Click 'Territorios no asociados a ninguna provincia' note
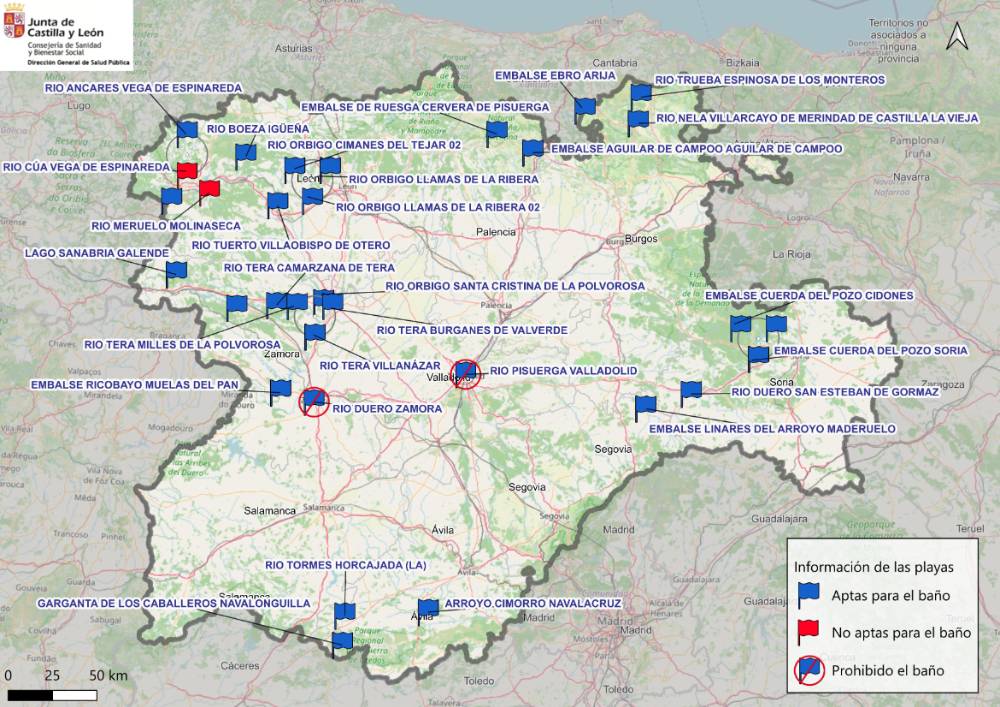1000x707 pixels. pyautogui.click(x=898, y=41)
